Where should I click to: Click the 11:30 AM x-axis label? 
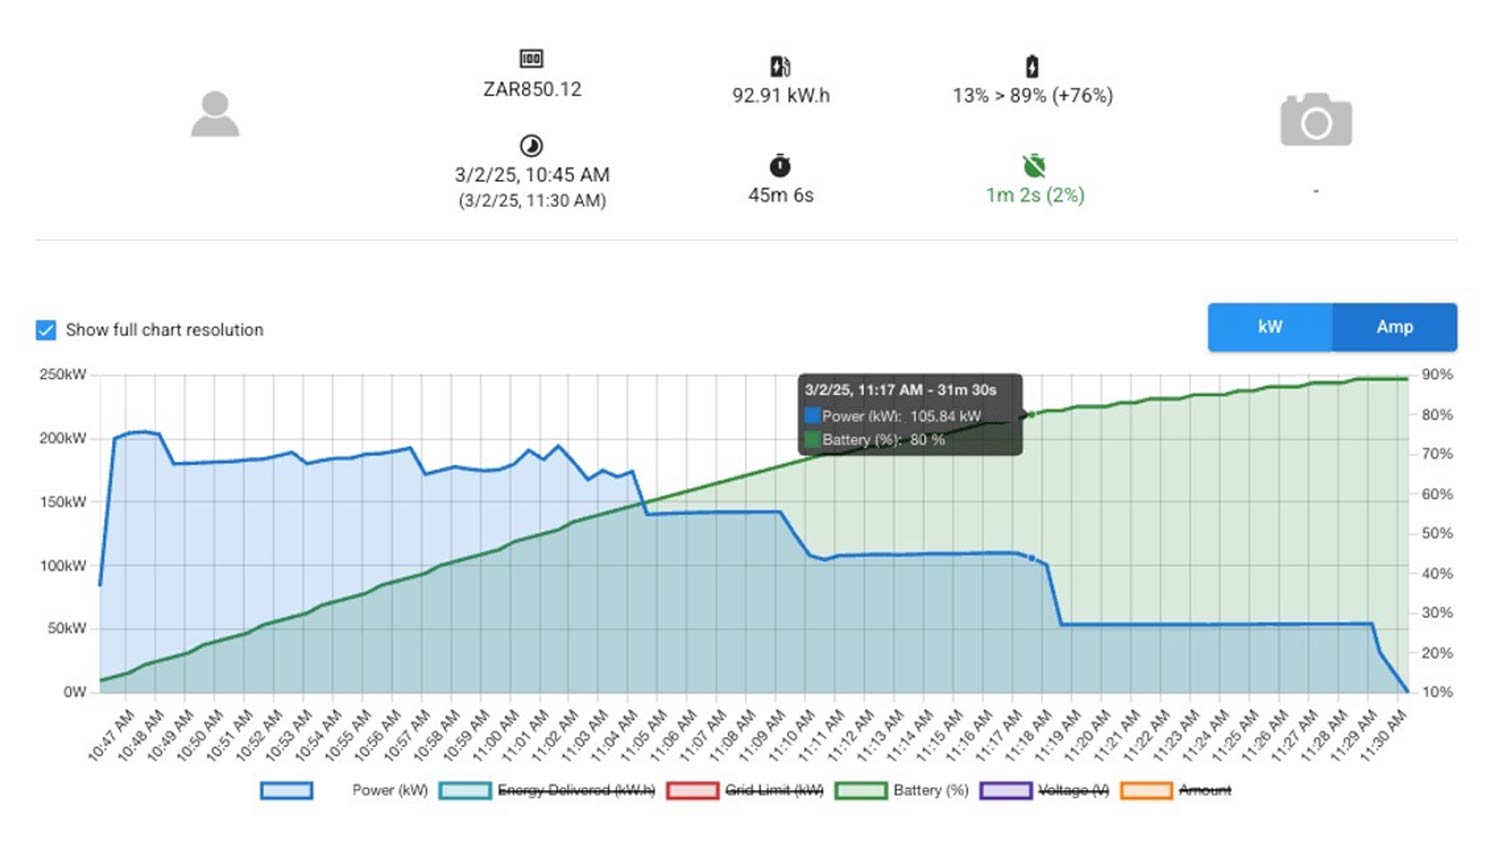click(x=1384, y=737)
